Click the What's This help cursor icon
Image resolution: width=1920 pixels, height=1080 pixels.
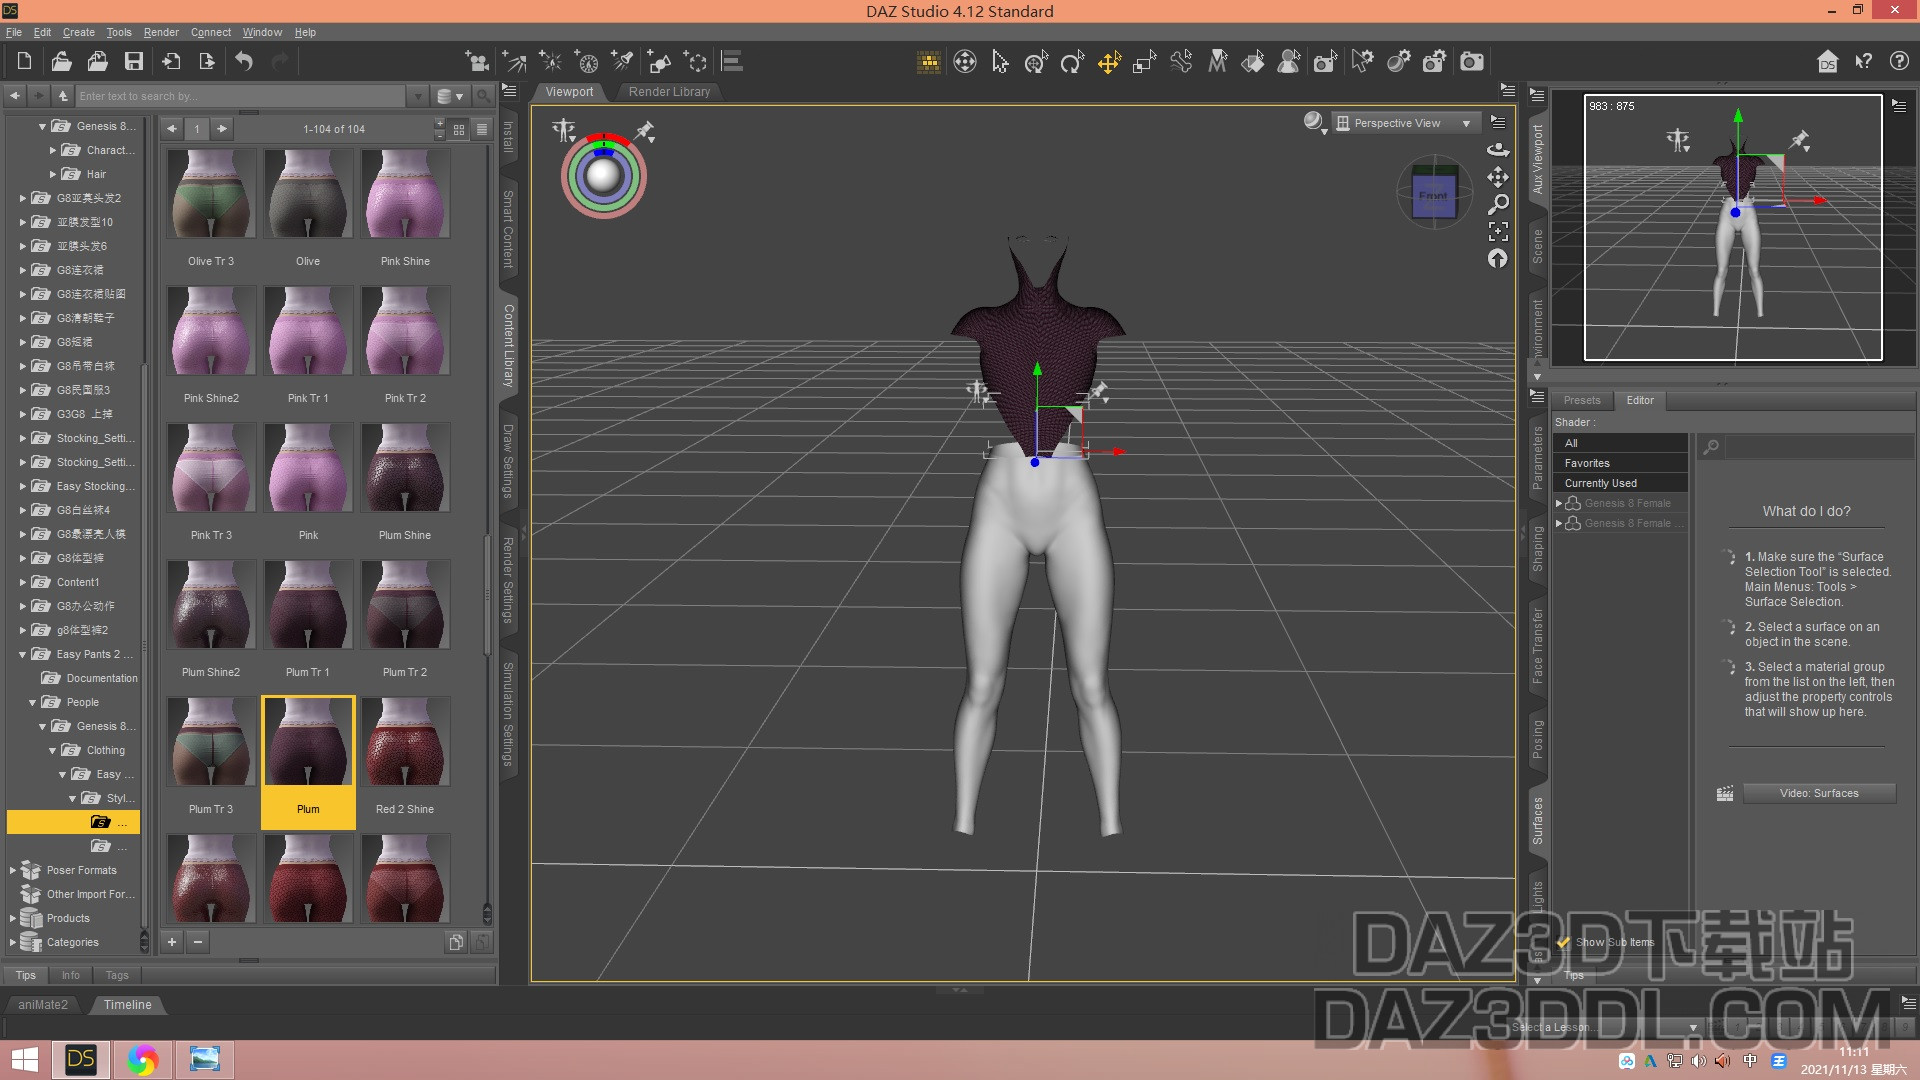point(1863,62)
